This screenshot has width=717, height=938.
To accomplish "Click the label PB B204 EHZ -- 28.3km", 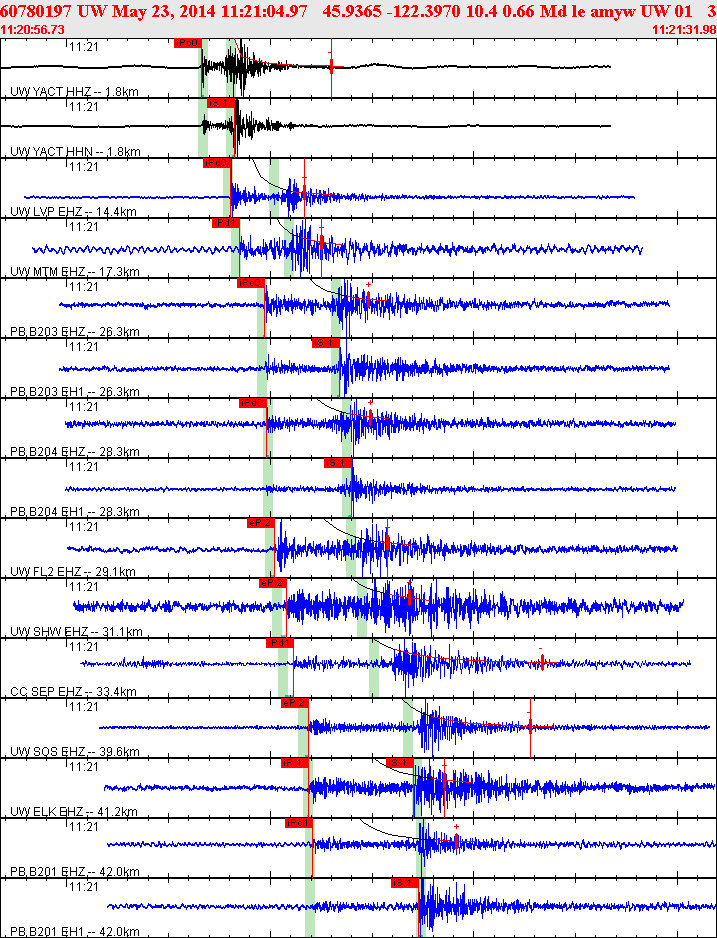I will [75, 452].
